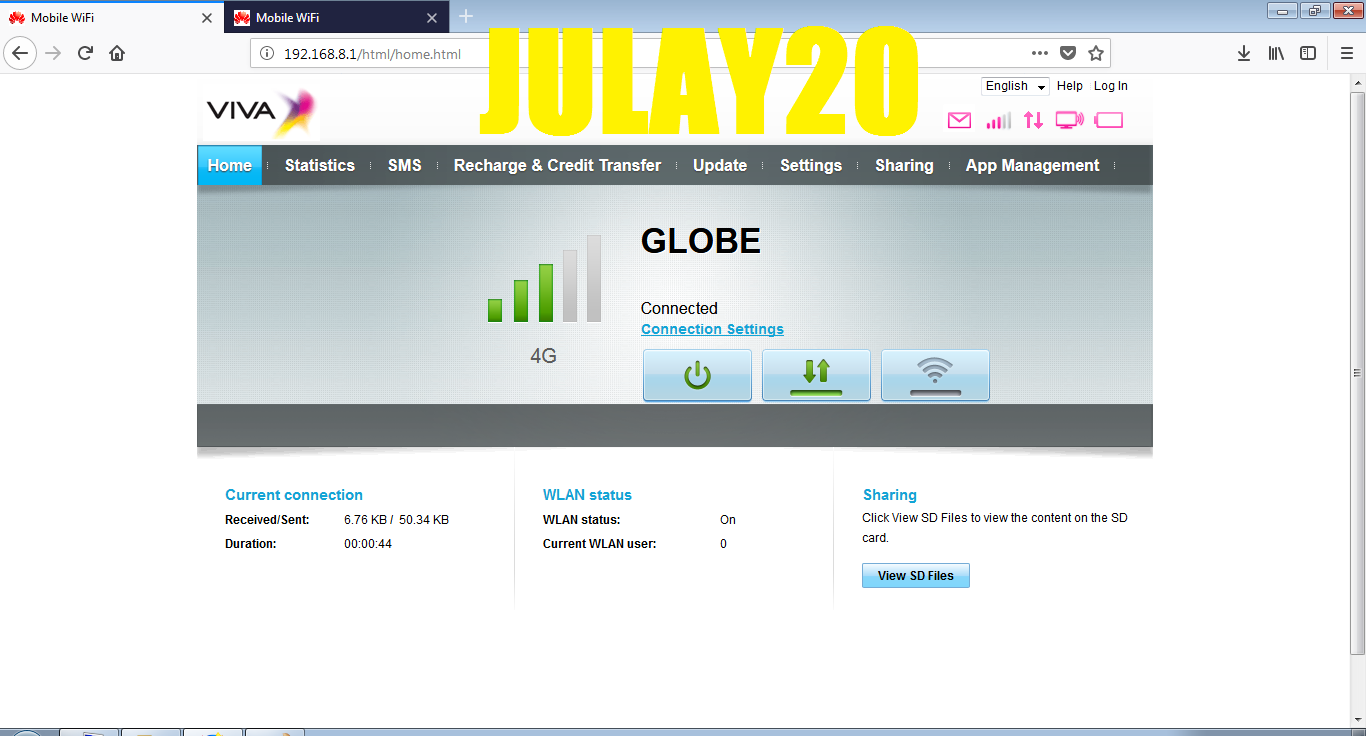
Task: Open the Settings menu
Action: [x=811, y=165]
